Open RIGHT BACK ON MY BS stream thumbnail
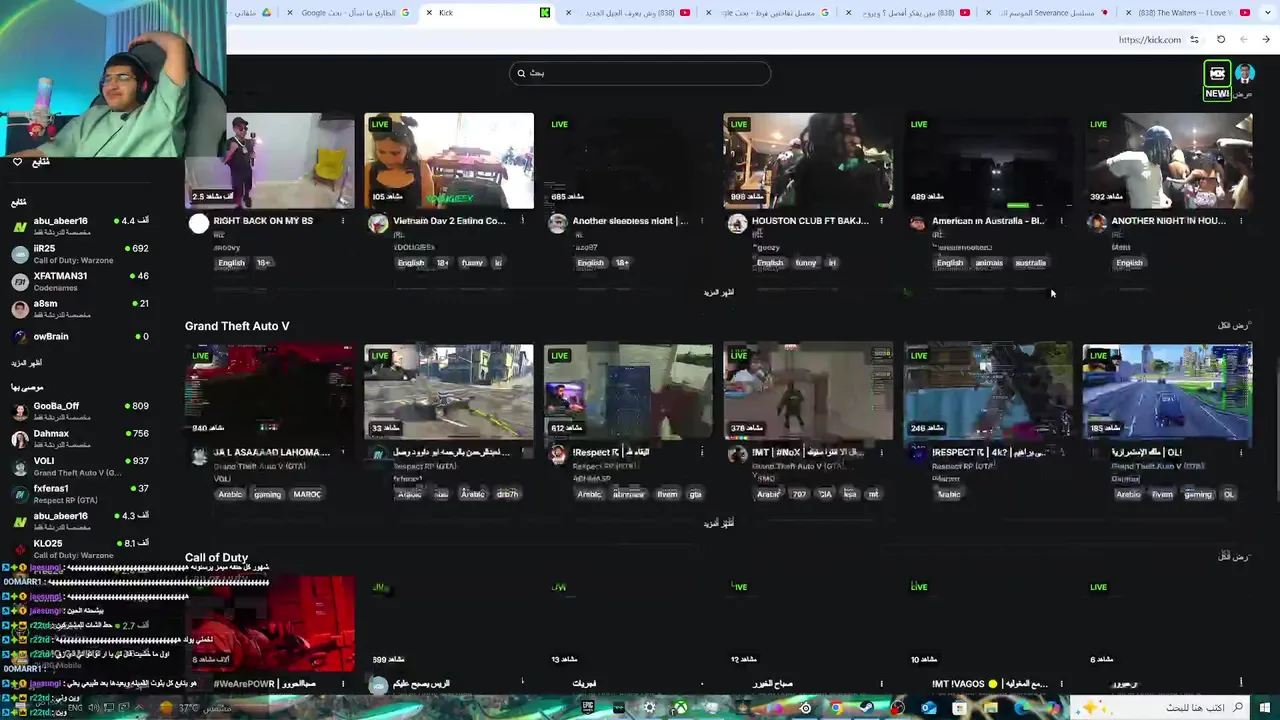Image resolution: width=1280 pixels, height=720 pixels. tap(270, 161)
